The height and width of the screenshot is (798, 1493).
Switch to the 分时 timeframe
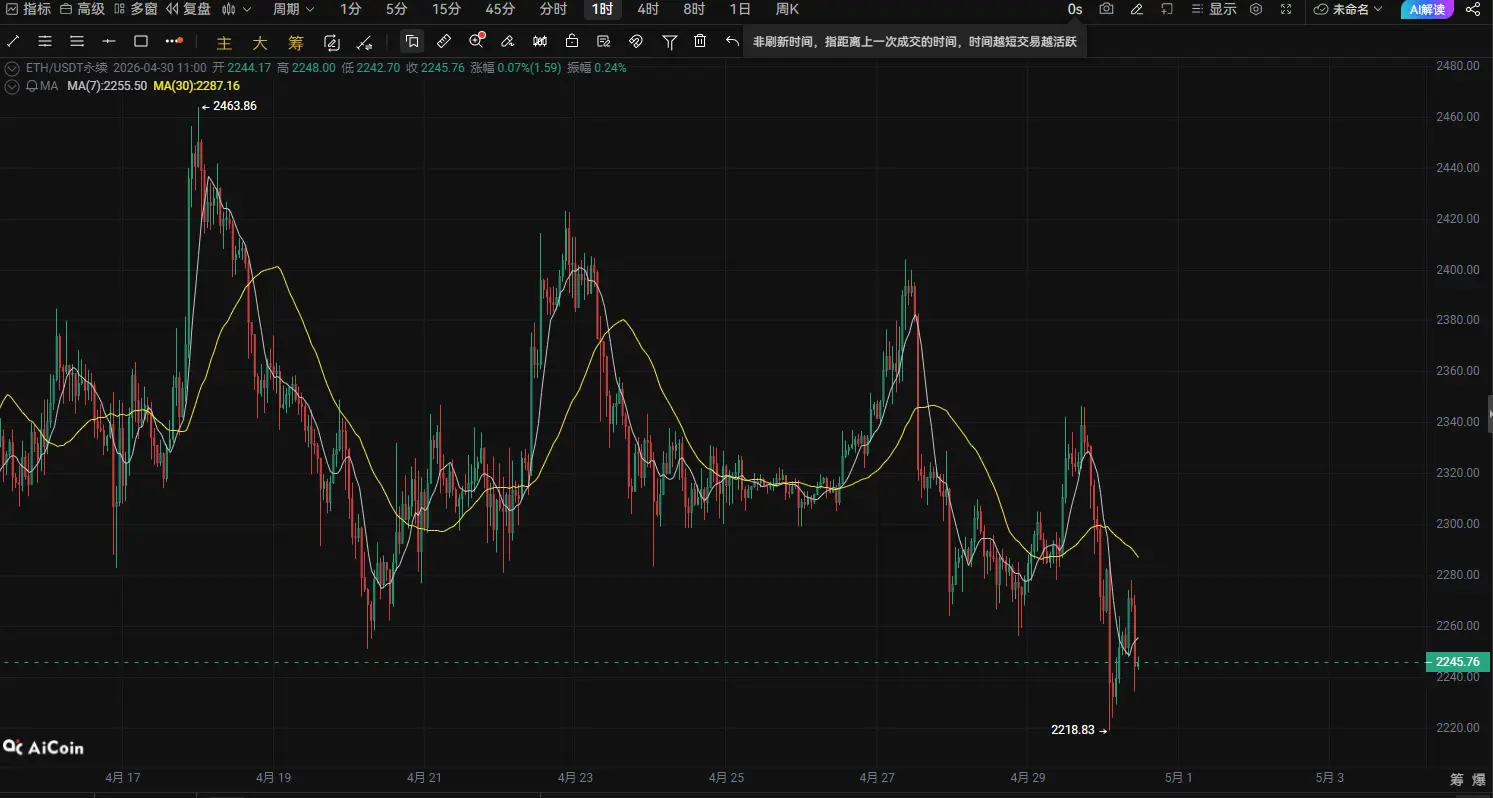(553, 9)
